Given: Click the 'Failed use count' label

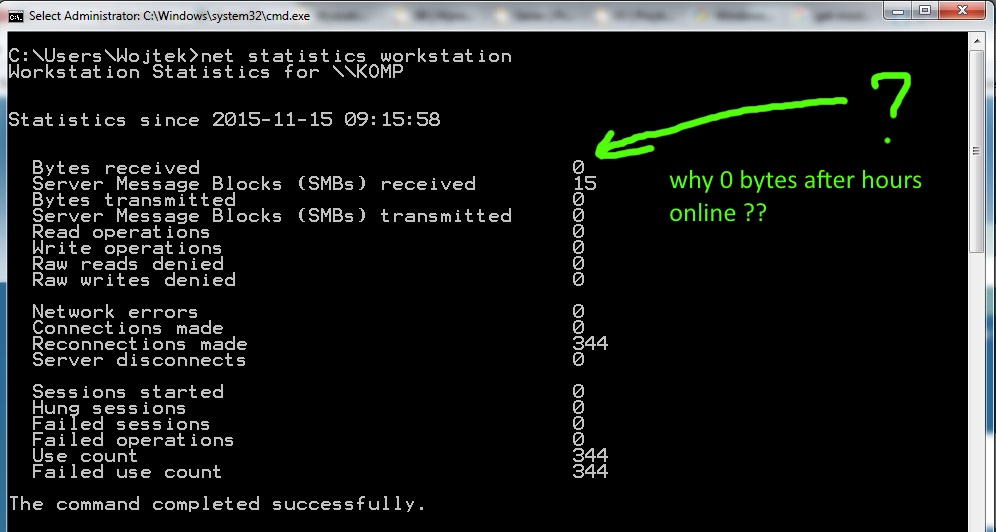Looking at the screenshot, I should (x=127, y=472).
